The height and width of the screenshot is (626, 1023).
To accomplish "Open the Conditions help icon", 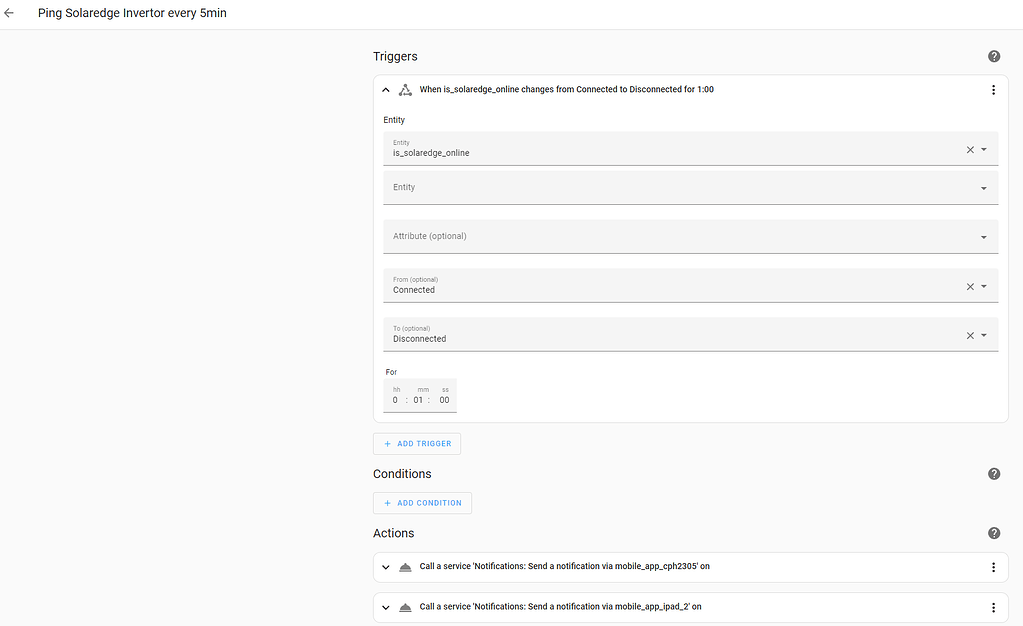I will 993,473.
